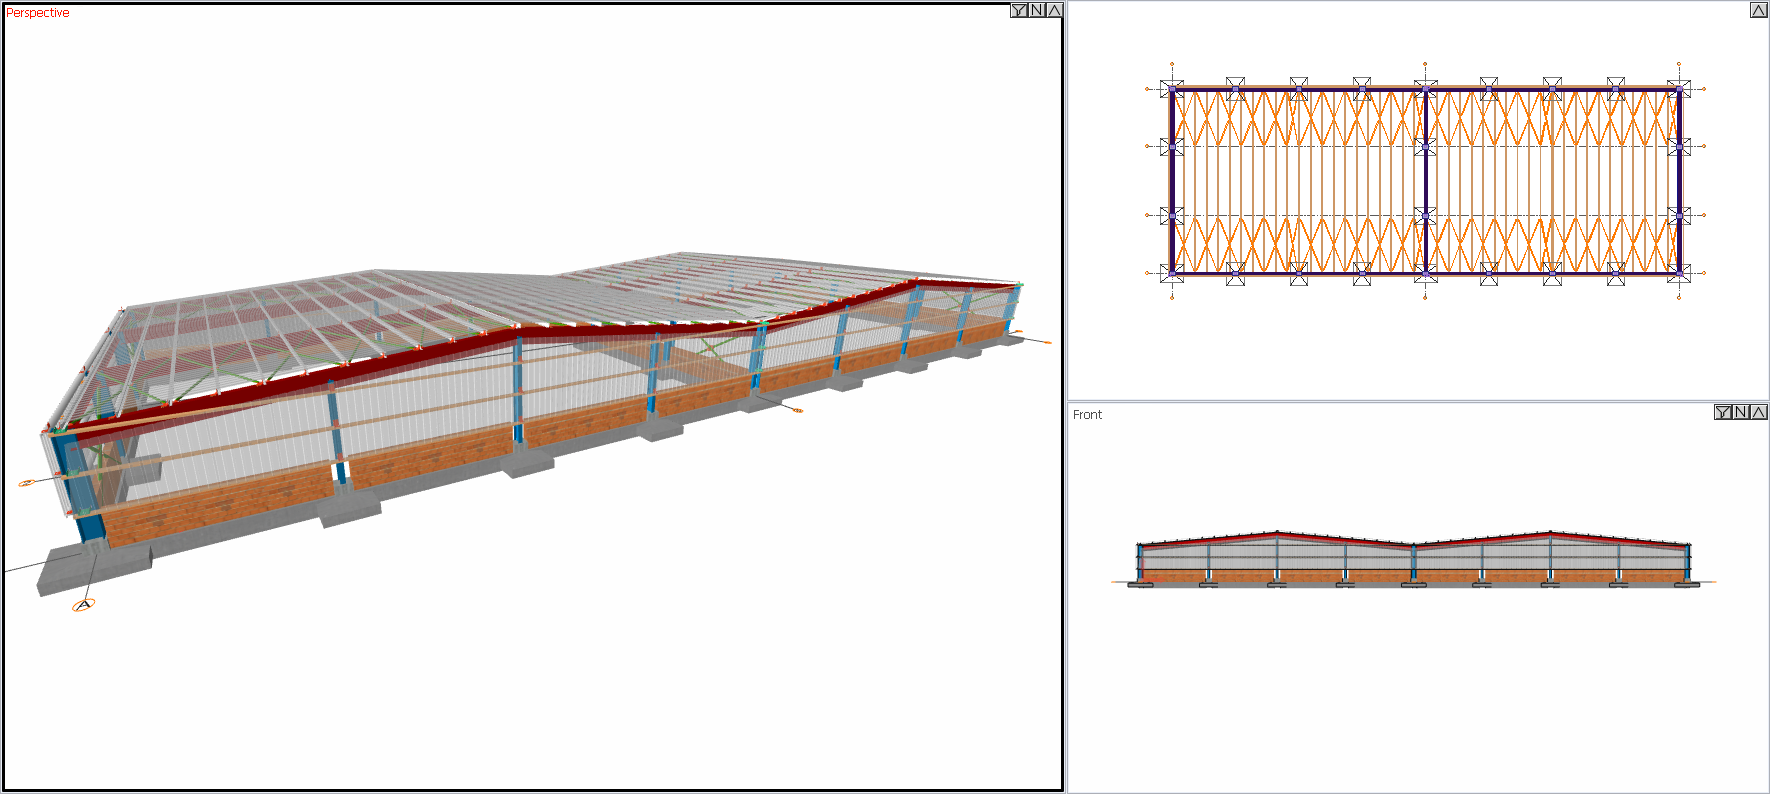The width and height of the screenshot is (1770, 794).
Task: Click the splitter between plan and Front viewports
Action: click(1418, 401)
